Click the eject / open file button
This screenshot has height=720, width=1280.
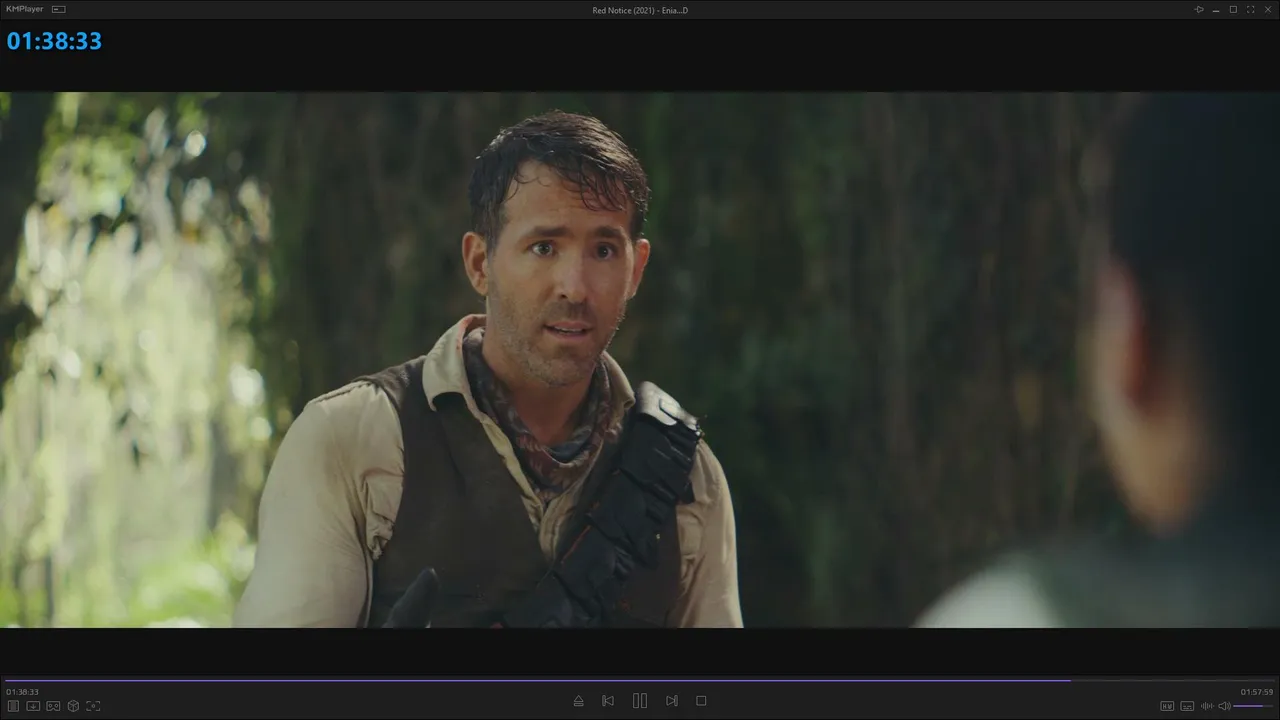point(578,701)
